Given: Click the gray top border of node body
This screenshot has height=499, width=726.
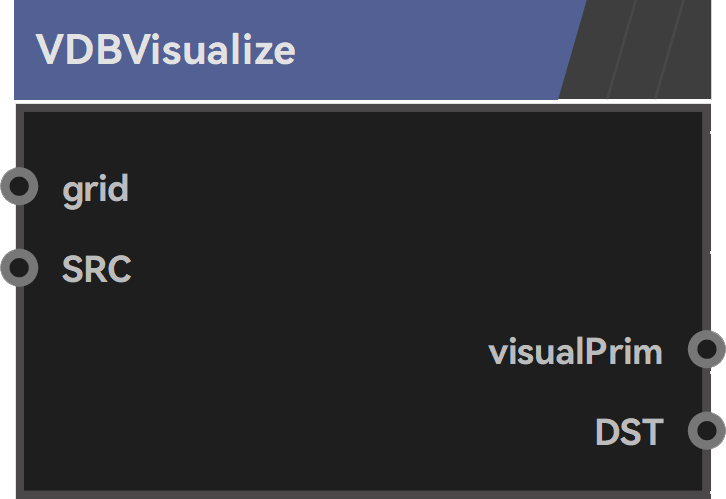Looking at the screenshot, I should (x=363, y=108).
